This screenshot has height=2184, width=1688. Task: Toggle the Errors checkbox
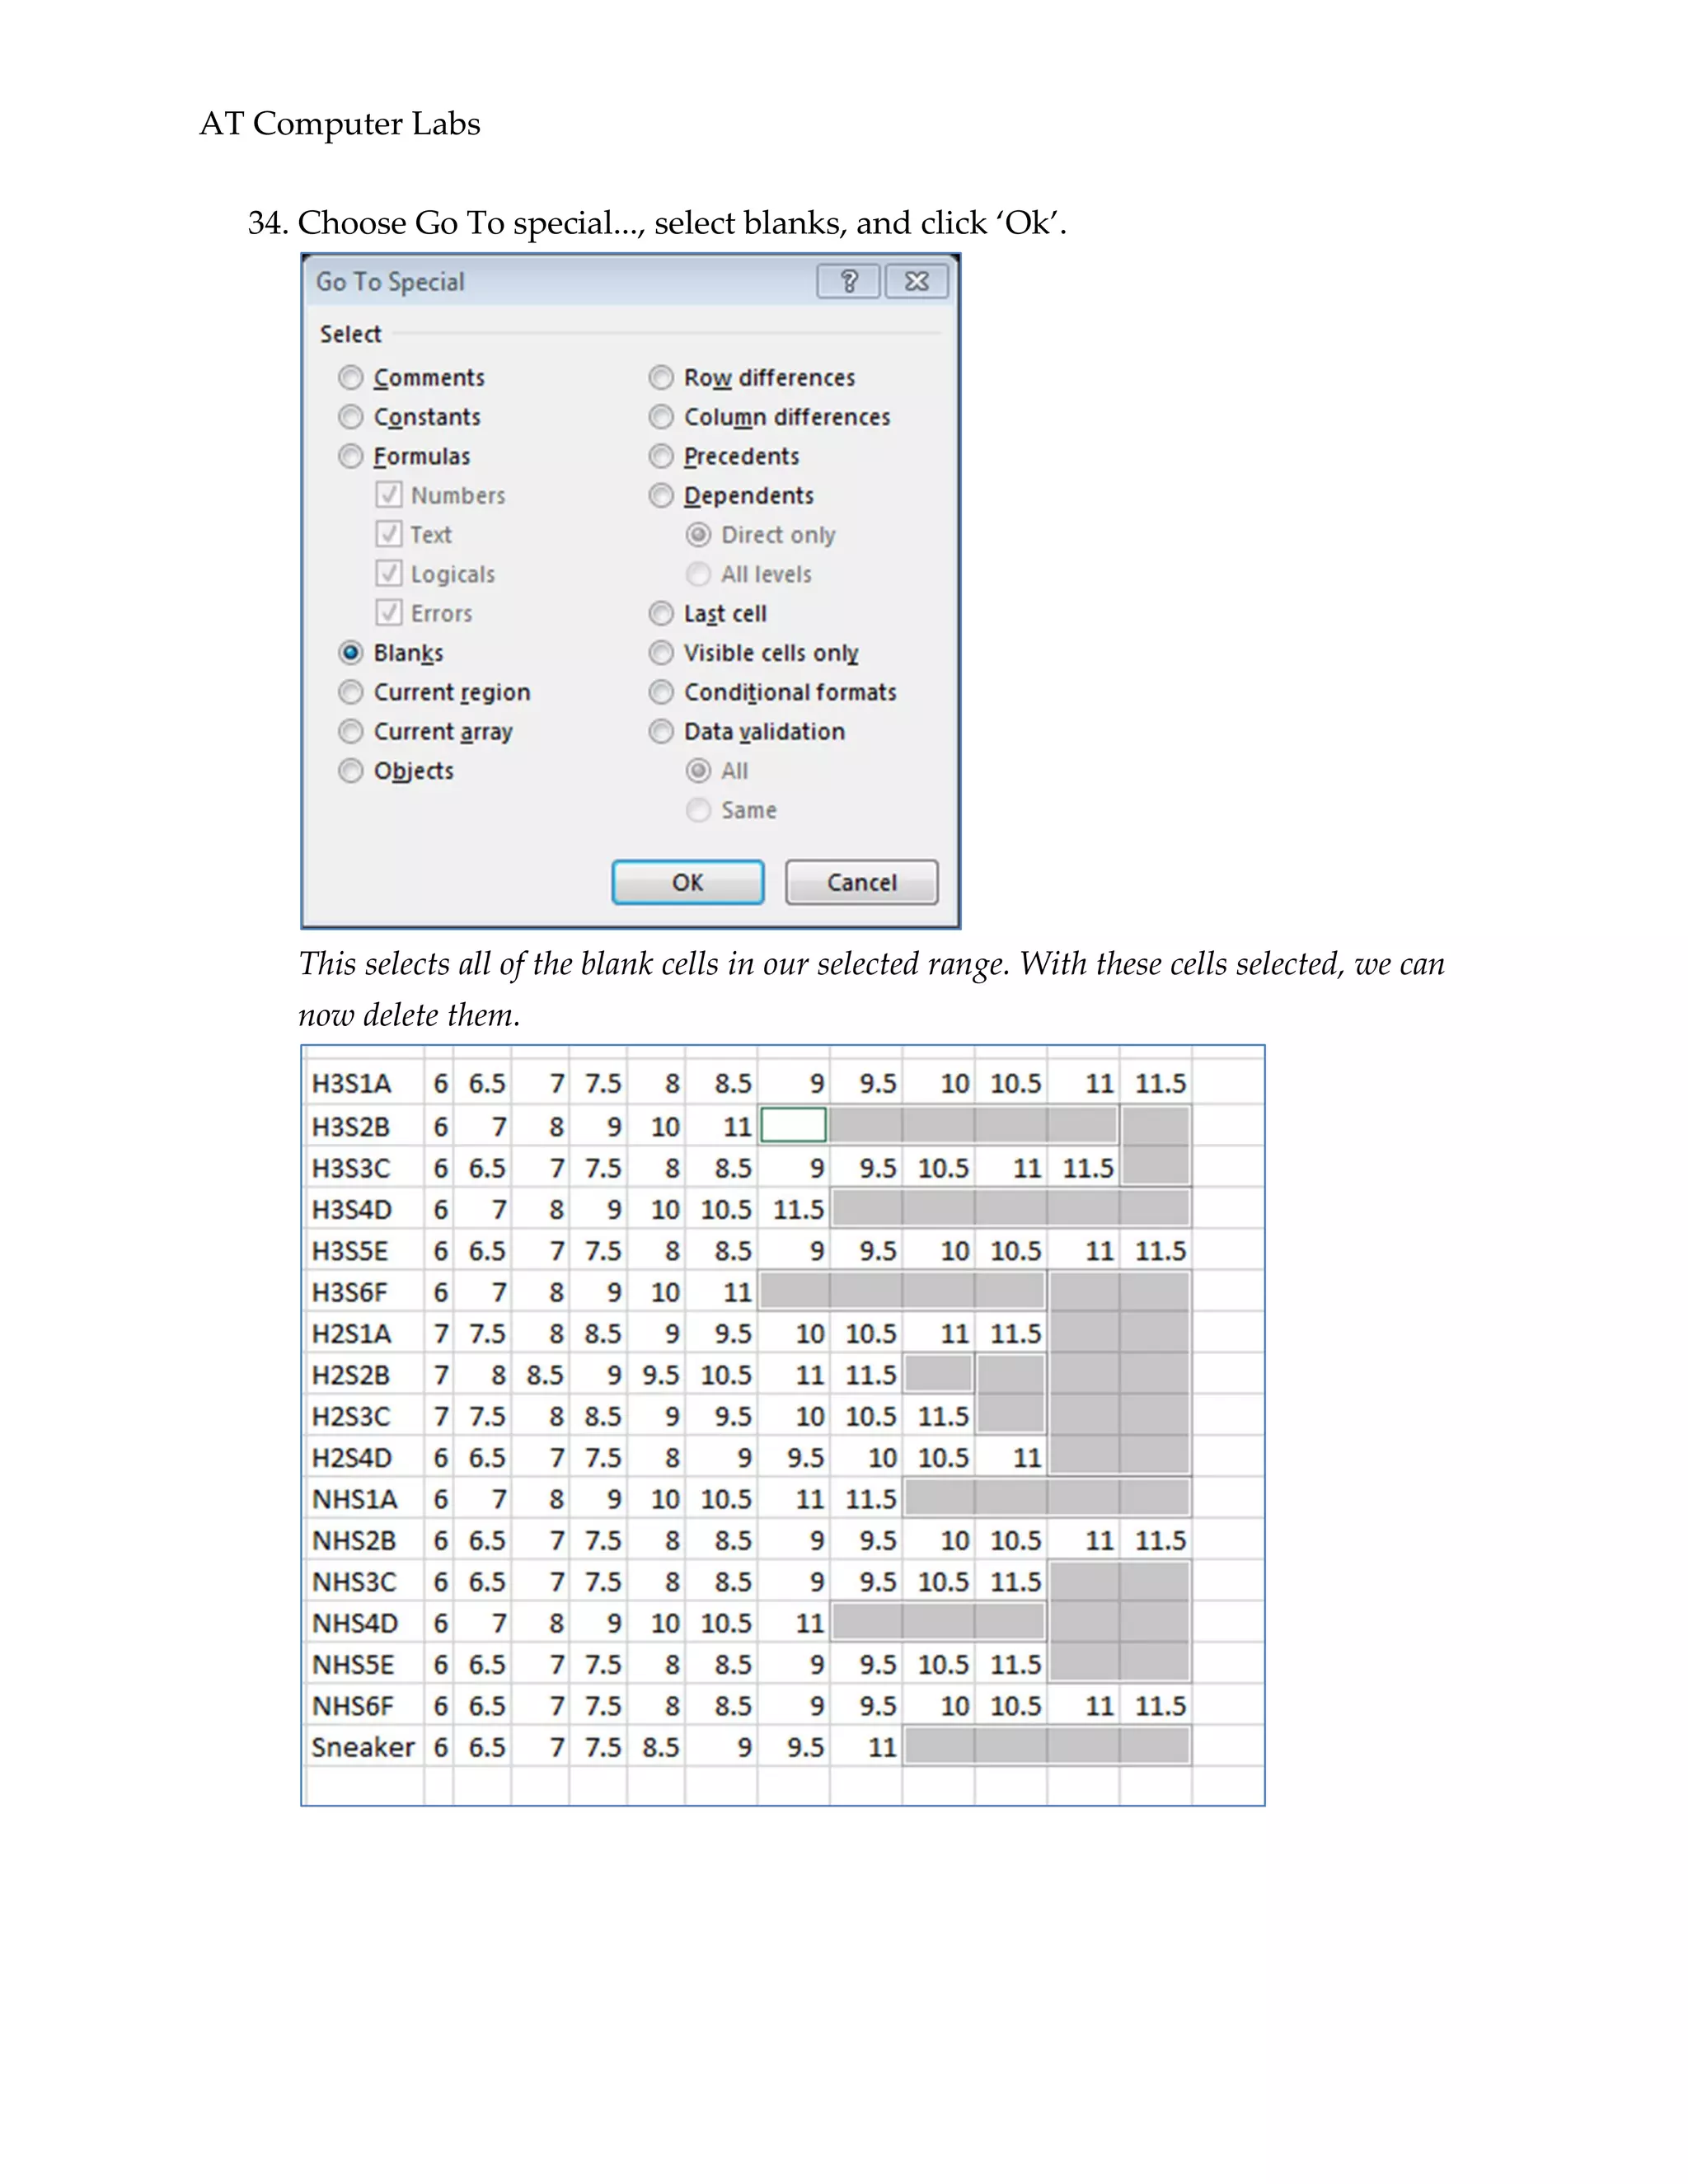pos(389,613)
